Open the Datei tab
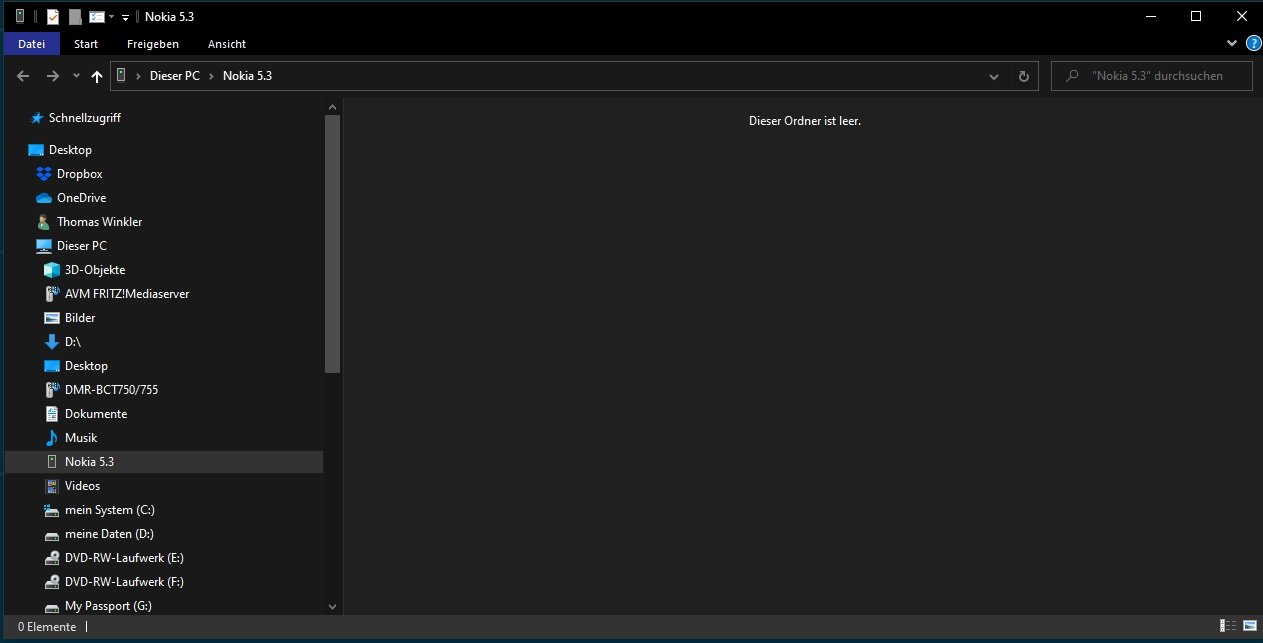The image size is (1263, 643). (32, 44)
